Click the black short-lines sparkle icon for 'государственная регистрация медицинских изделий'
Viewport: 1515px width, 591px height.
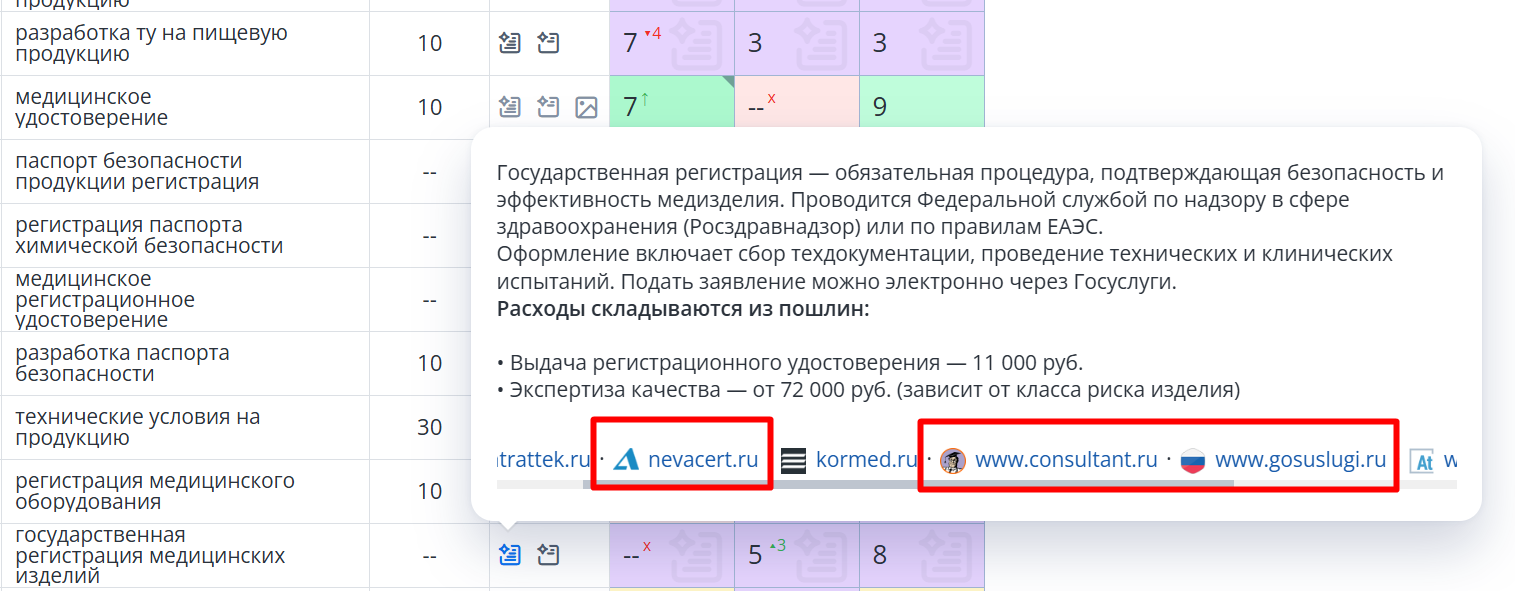[548, 554]
